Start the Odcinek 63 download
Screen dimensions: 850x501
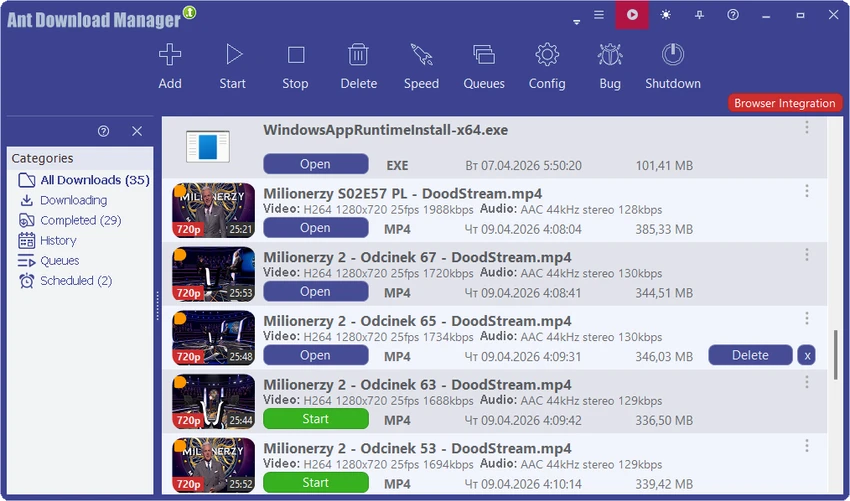point(315,419)
